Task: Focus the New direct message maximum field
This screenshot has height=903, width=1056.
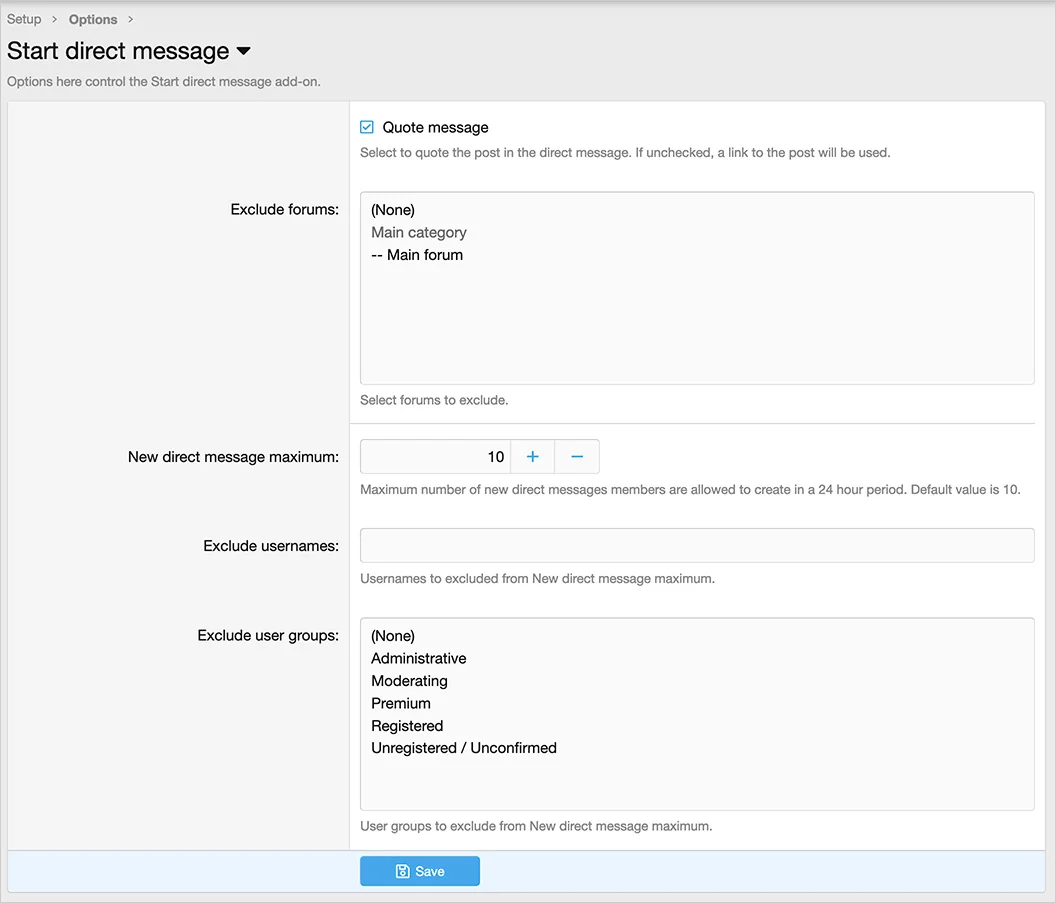Action: click(435, 456)
